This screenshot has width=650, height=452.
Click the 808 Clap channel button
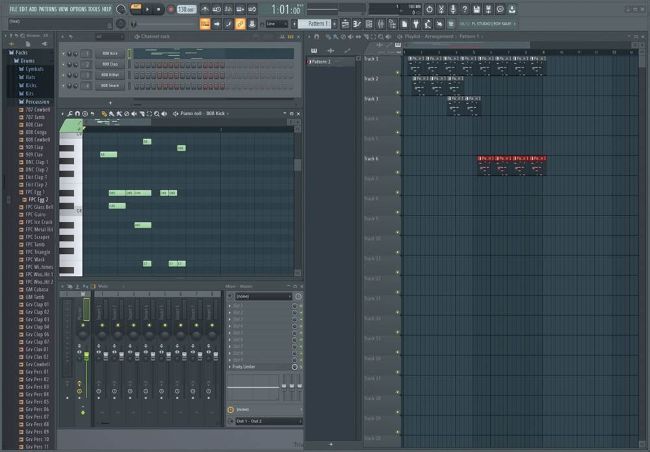(x=110, y=63)
